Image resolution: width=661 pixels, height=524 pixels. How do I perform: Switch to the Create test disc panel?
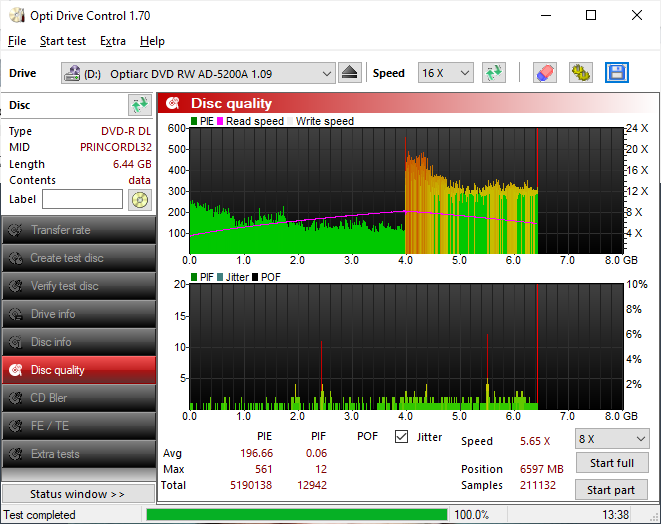[x=79, y=258]
